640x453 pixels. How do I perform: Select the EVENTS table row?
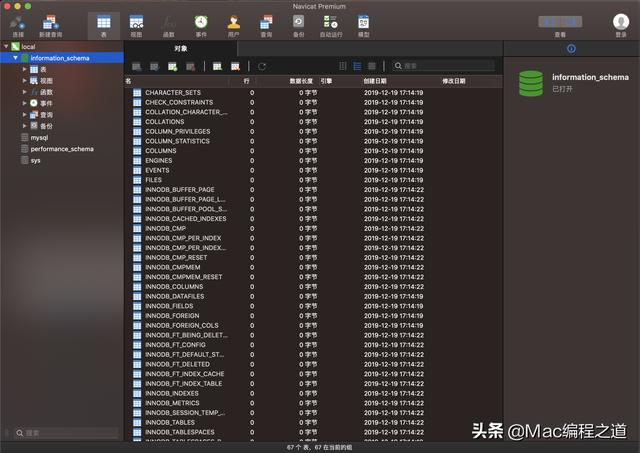tap(313, 170)
